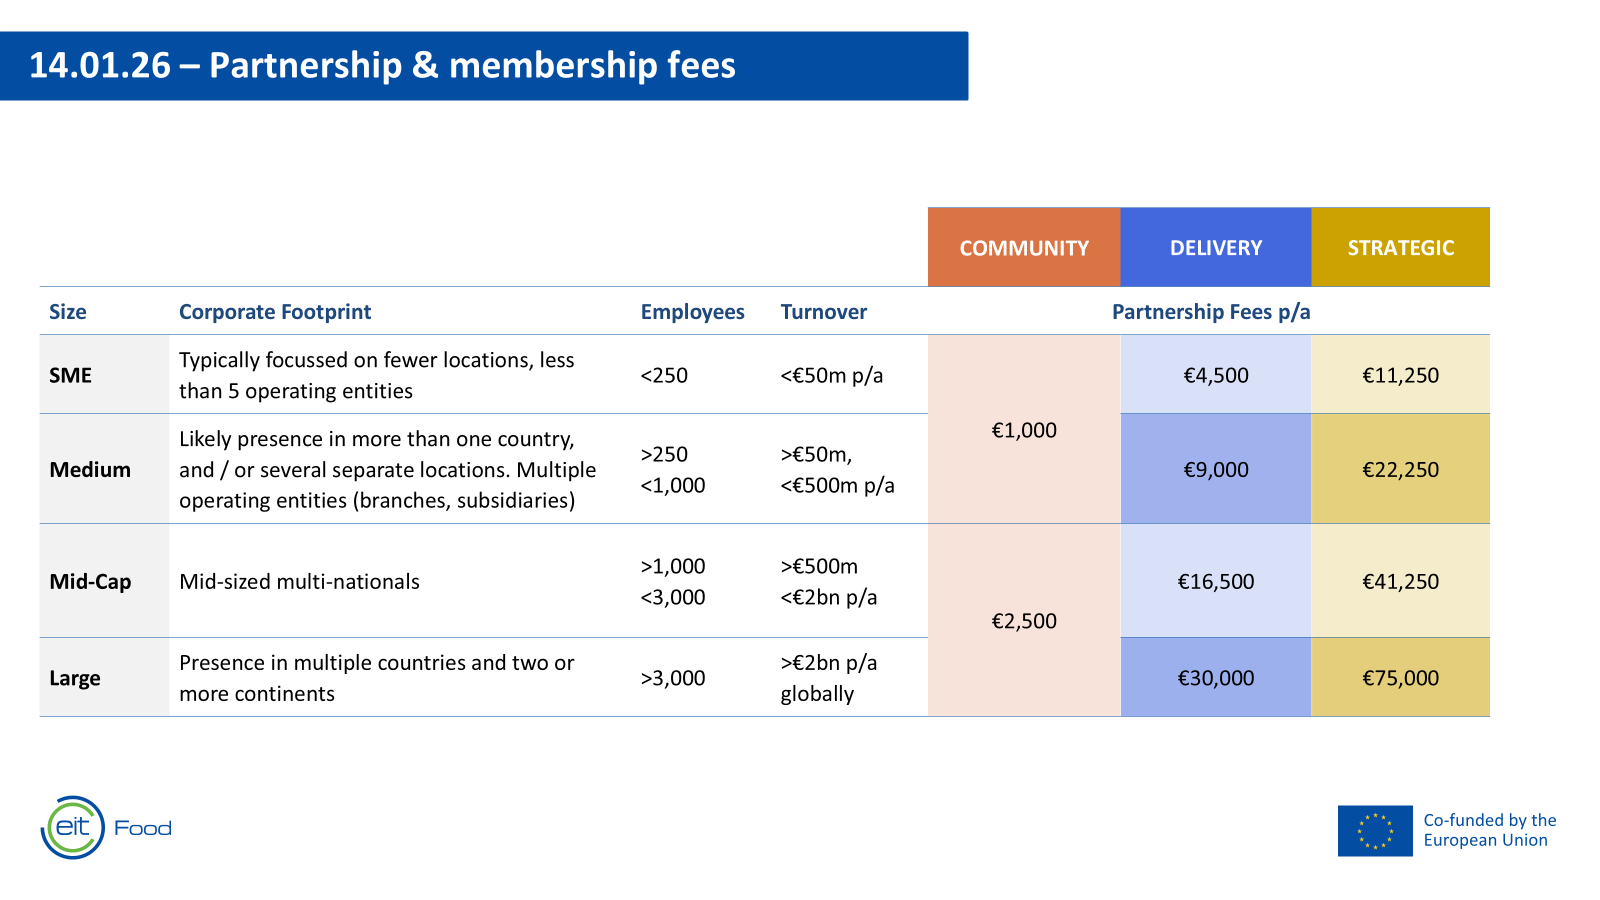Click the Employees column header
Screen dimensions: 1600x900
(693, 312)
